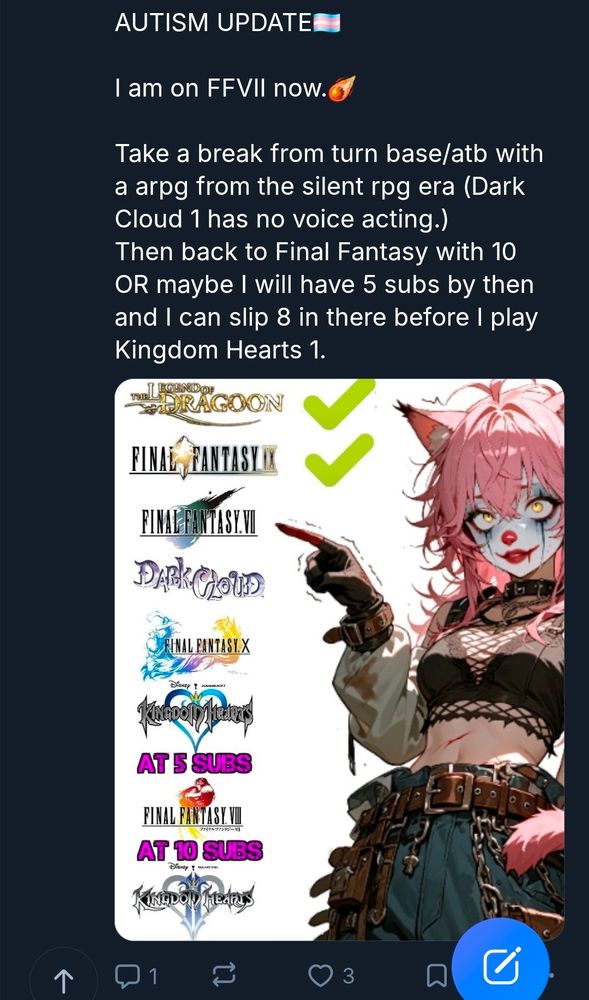Open replies with the comment bubble icon
The height and width of the screenshot is (1000, 589).
click(x=127, y=974)
